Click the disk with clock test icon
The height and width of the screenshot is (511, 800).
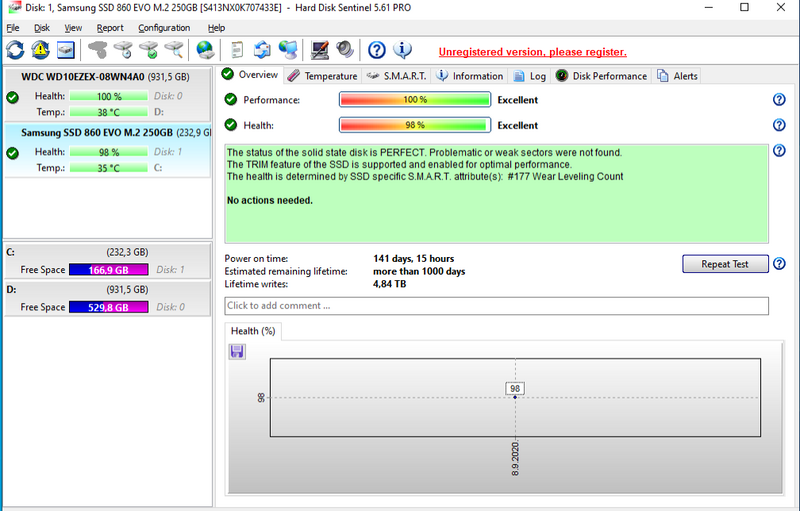click(123, 50)
